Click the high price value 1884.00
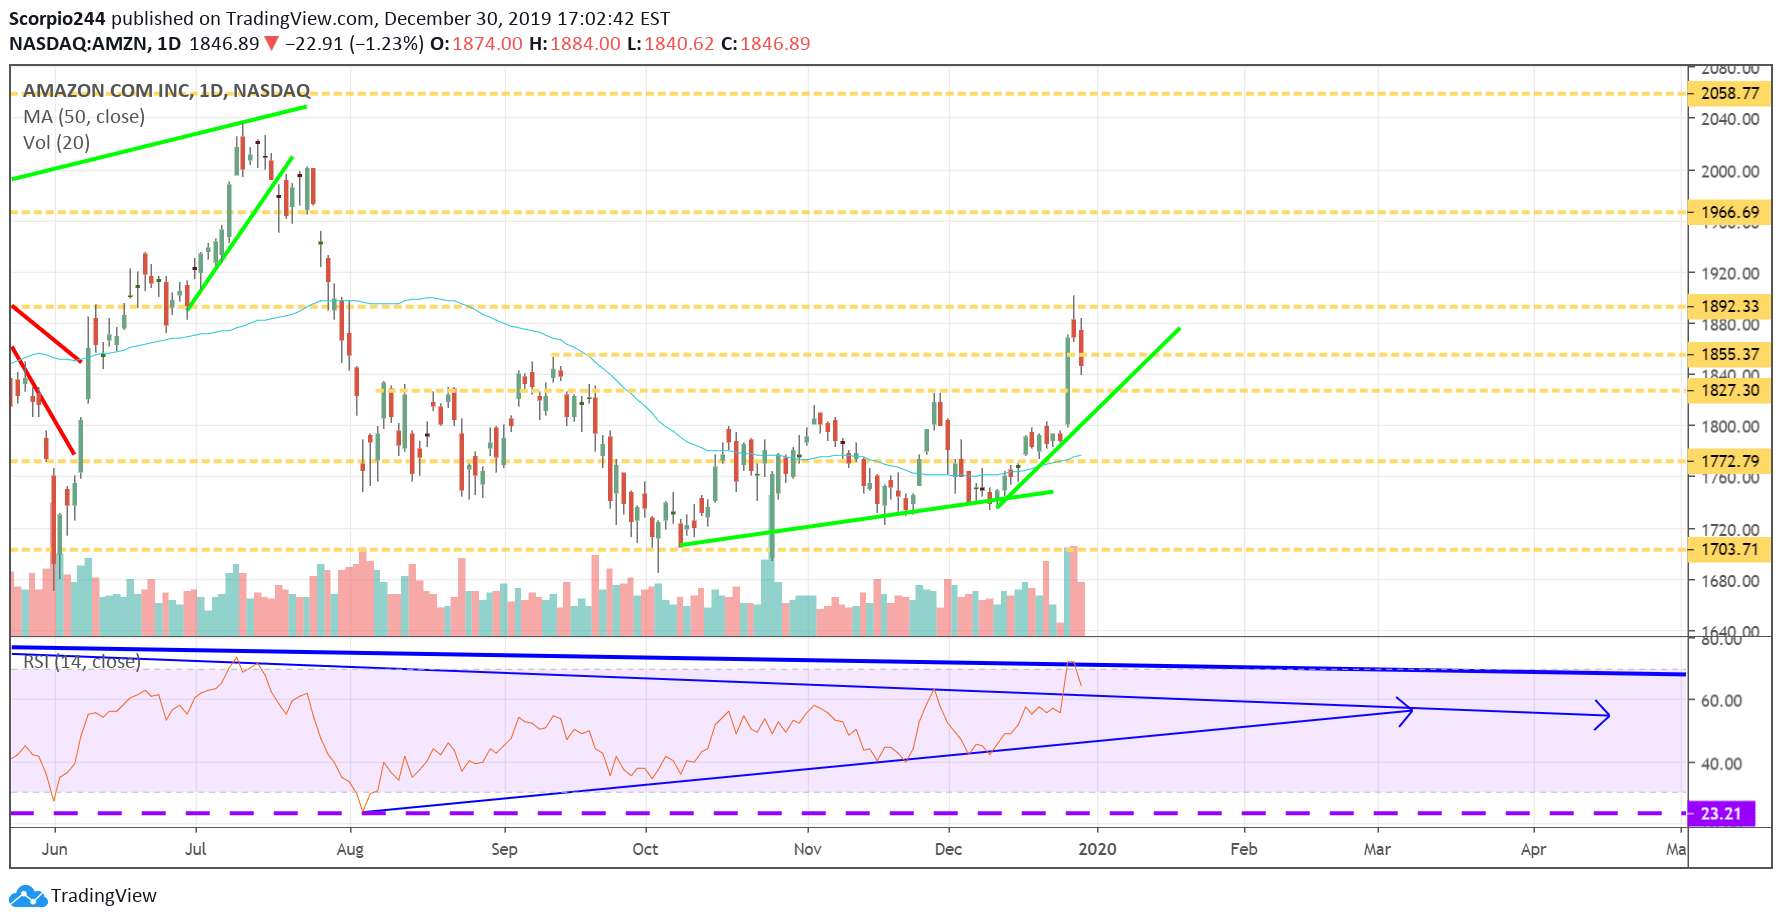The height and width of the screenshot is (923, 1782). pos(585,44)
